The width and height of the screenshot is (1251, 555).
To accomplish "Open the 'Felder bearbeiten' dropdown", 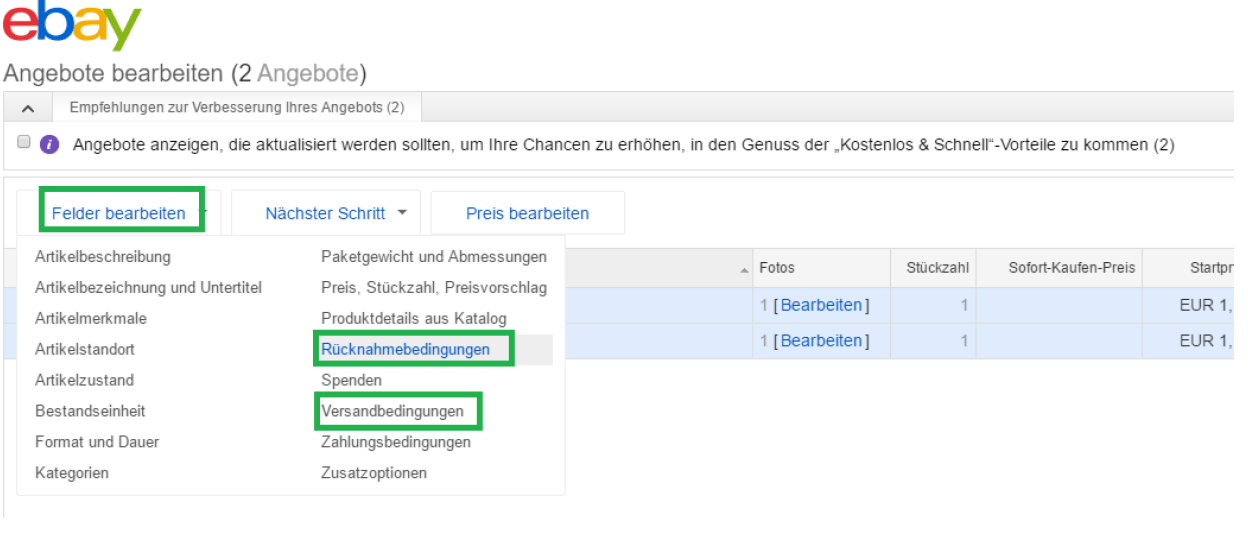I will 119,213.
